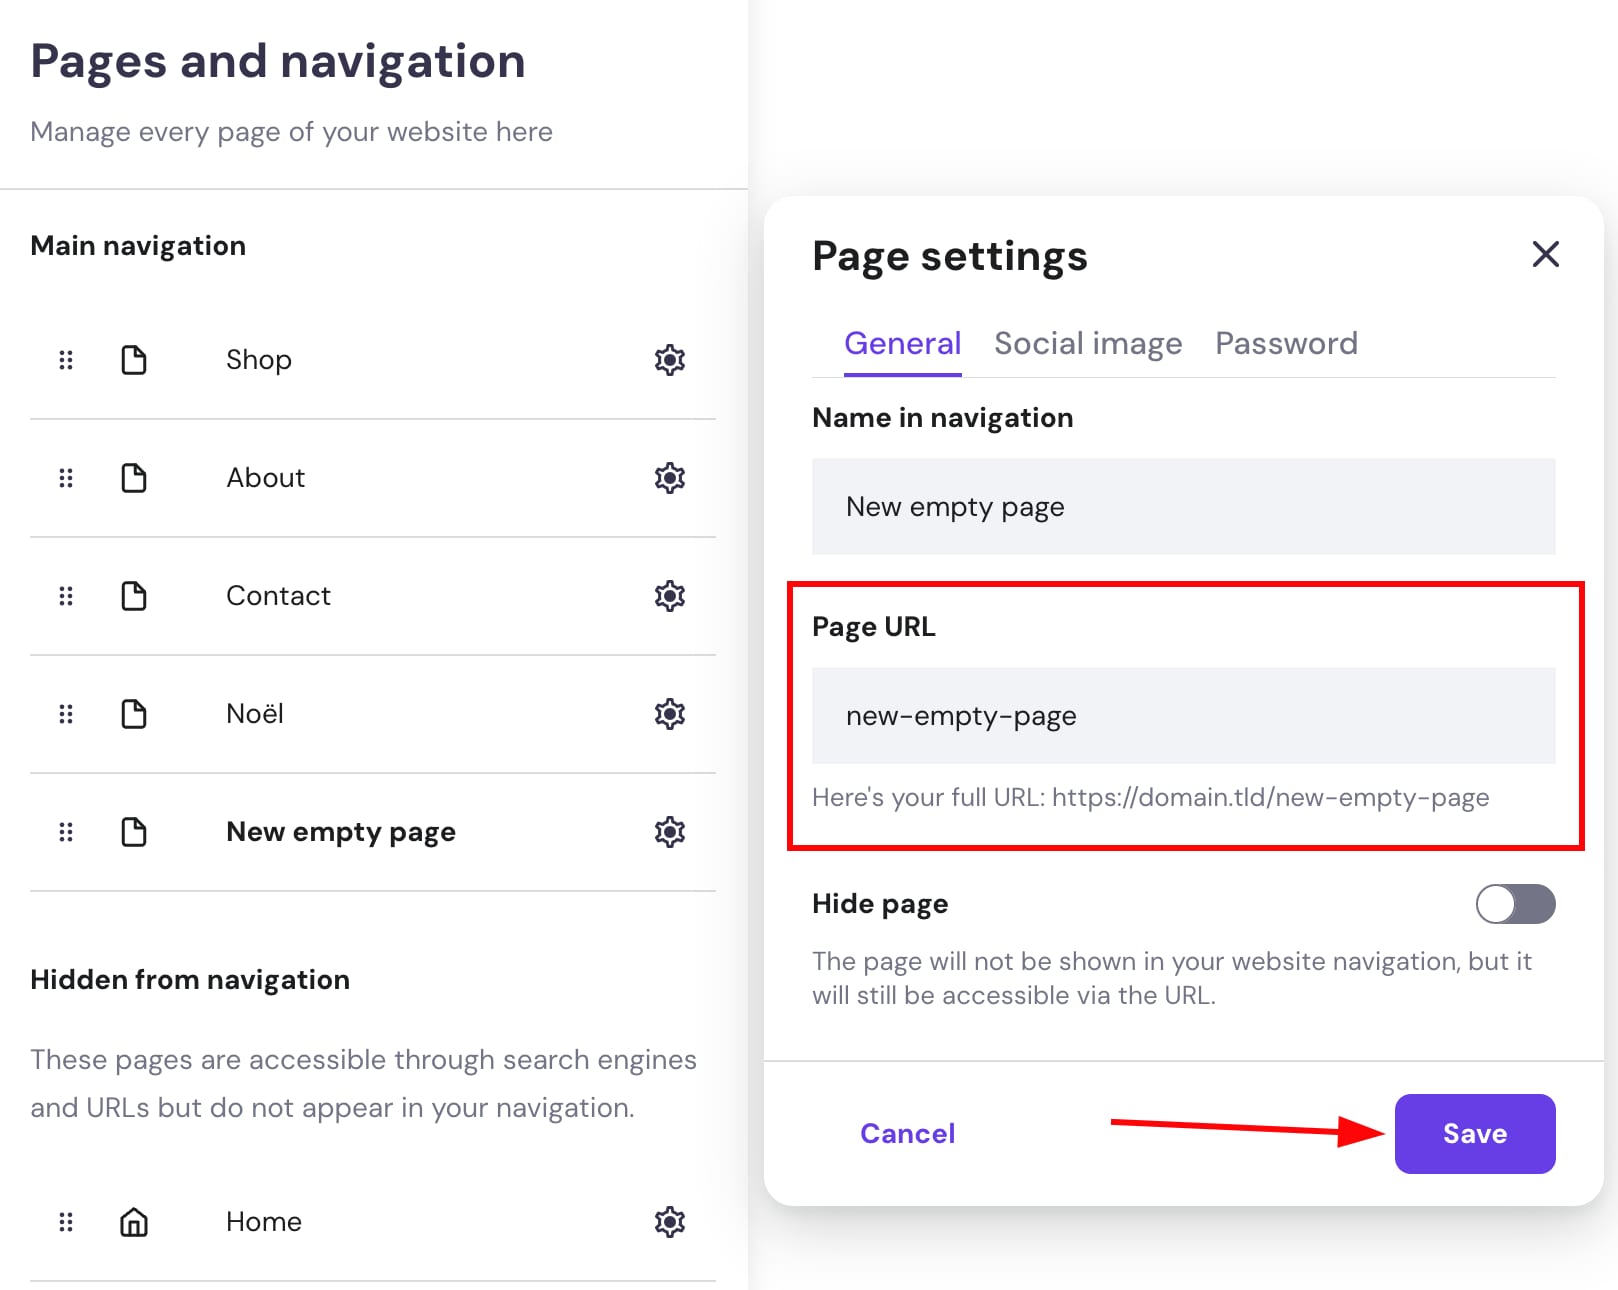1618x1290 pixels.
Task: Click the Name in navigation field
Action: pos(1183,507)
